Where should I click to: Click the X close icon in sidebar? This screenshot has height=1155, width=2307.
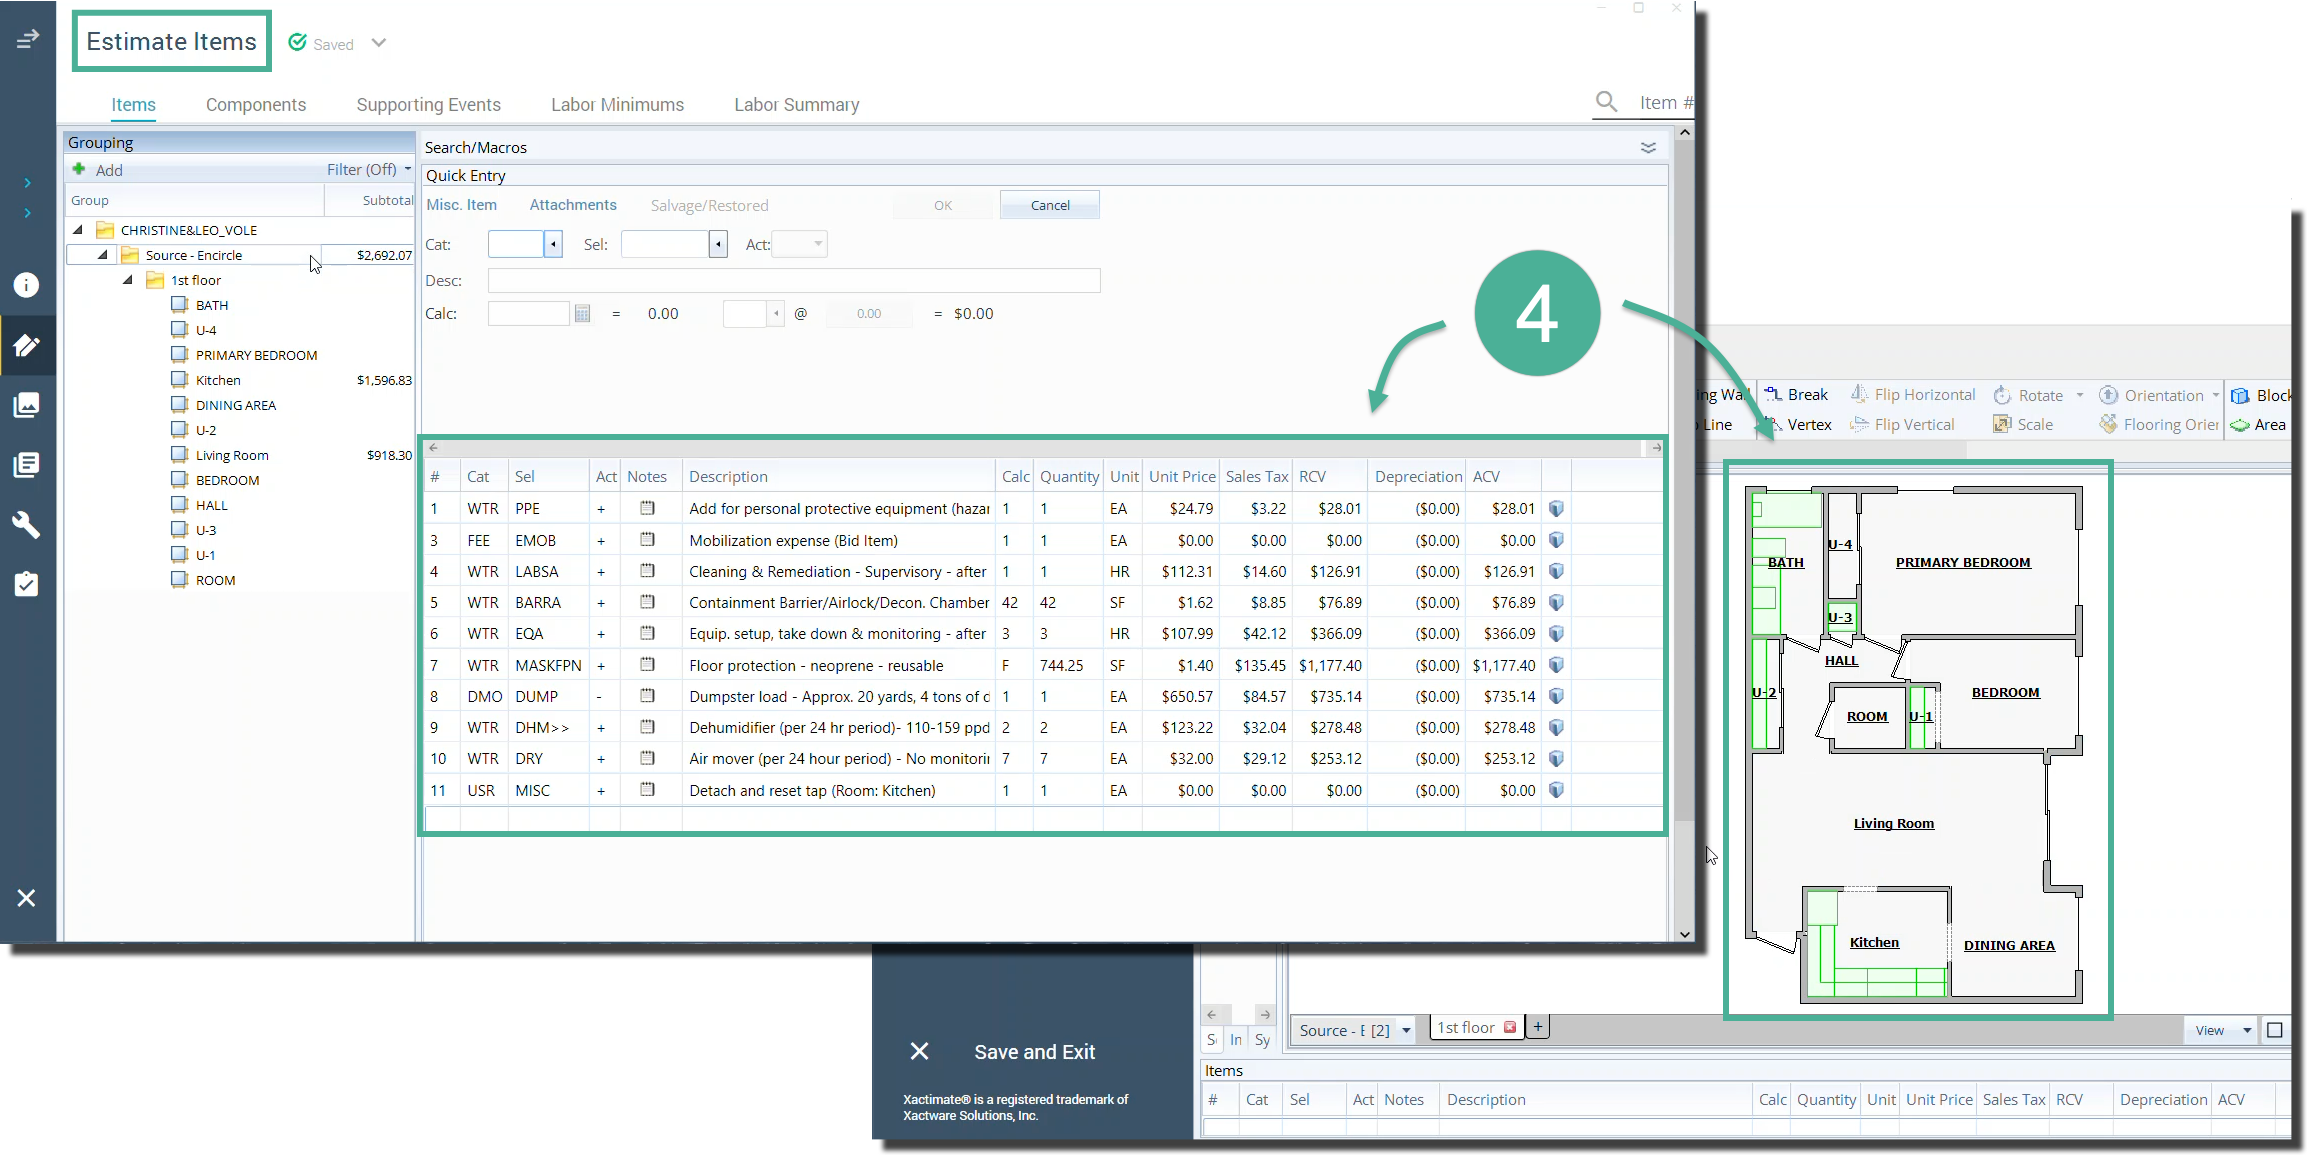pos(27,898)
